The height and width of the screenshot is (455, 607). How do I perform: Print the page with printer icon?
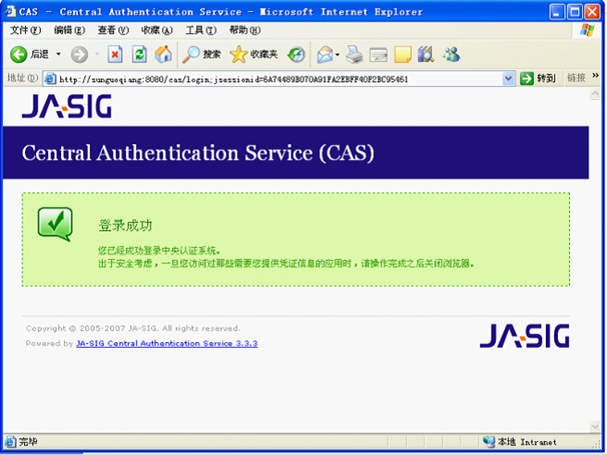click(354, 55)
